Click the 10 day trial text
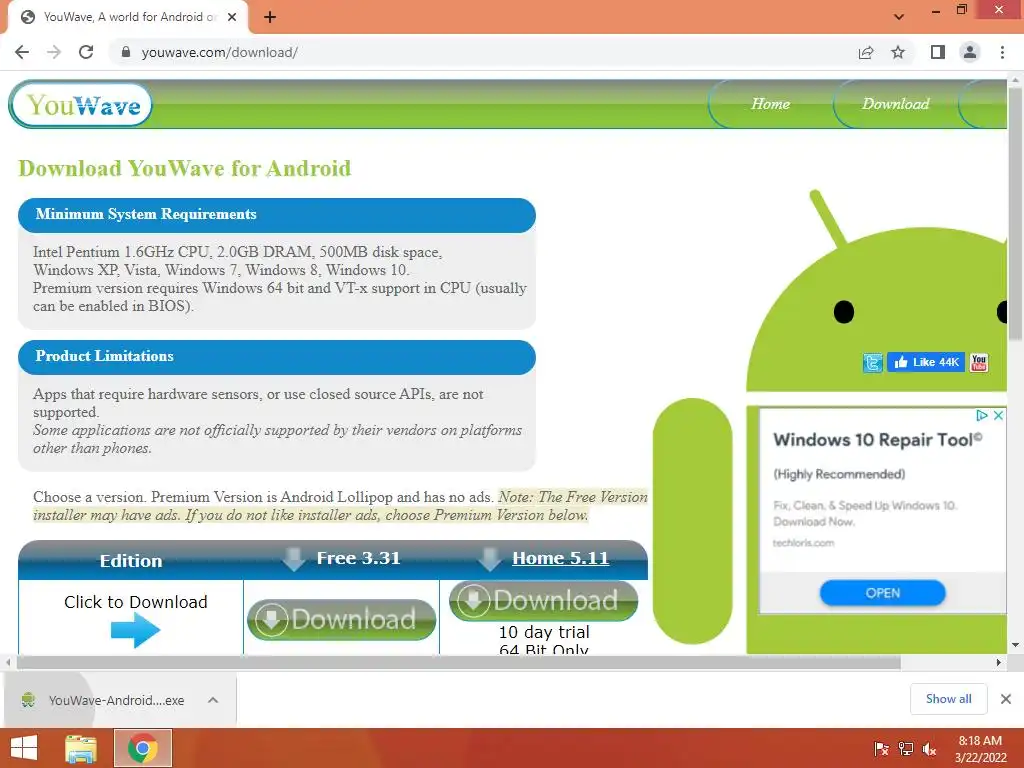Screen dimensions: 1024x768 (x=544, y=632)
